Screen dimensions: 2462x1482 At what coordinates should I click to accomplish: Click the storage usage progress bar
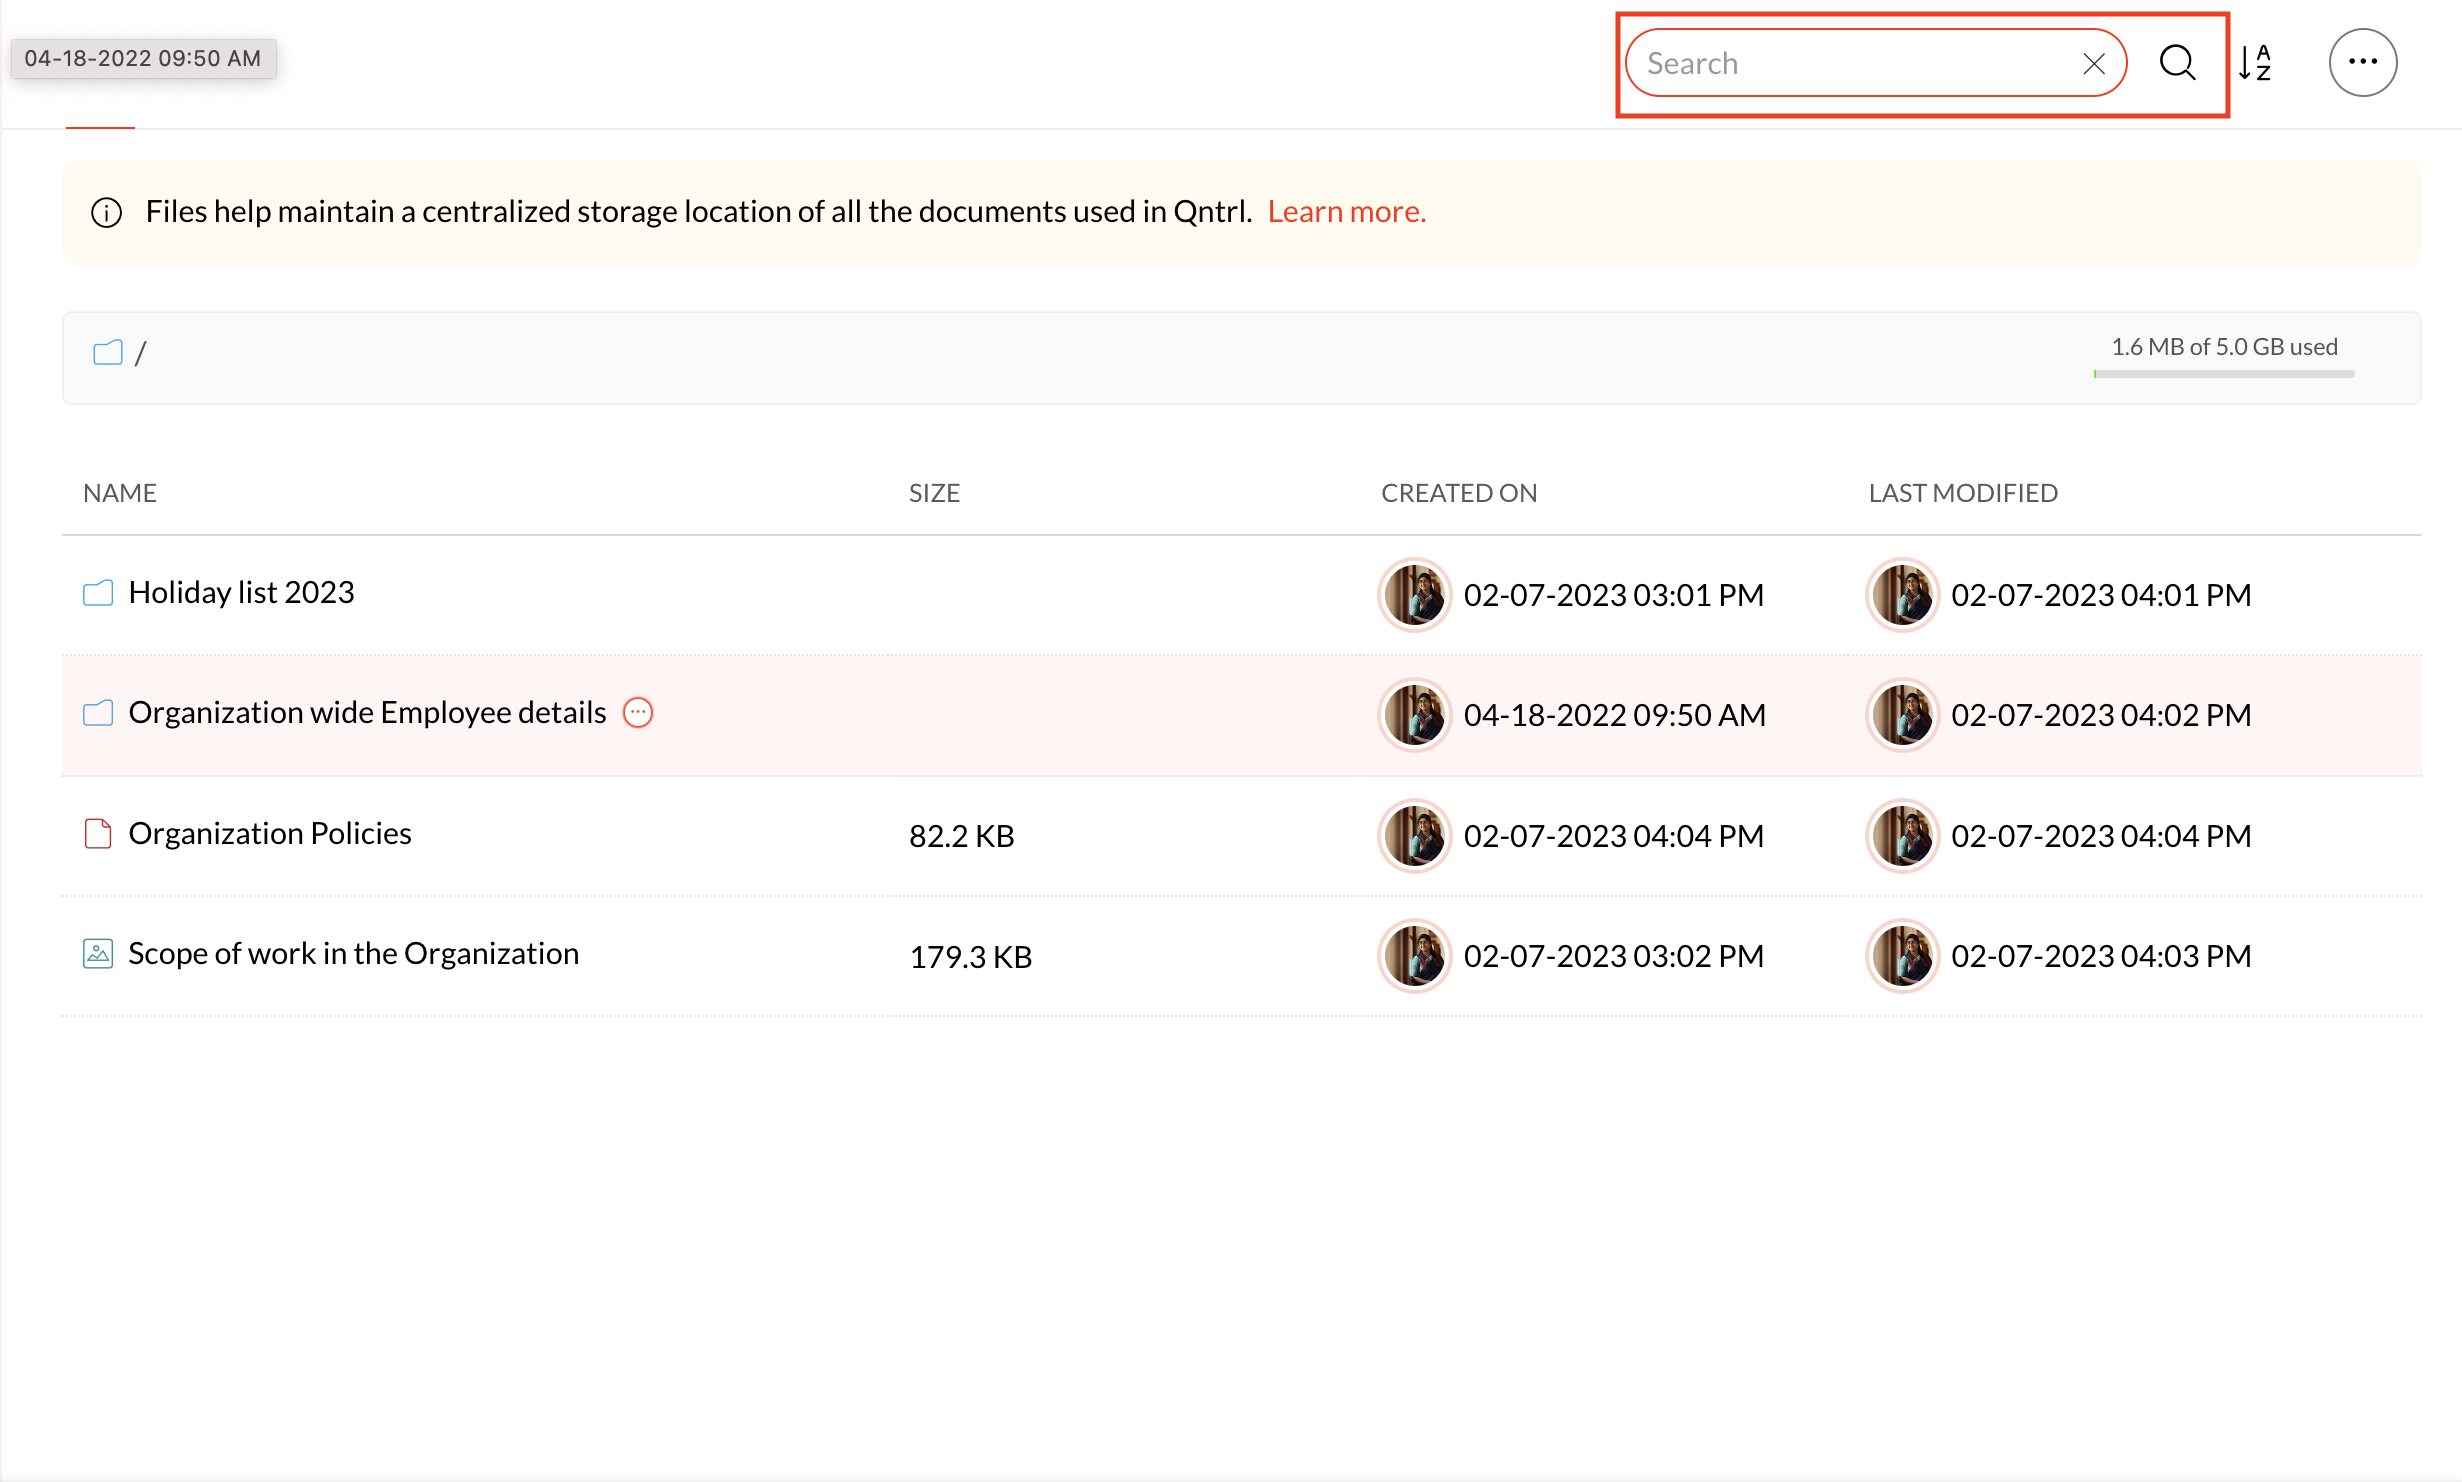(x=2223, y=374)
